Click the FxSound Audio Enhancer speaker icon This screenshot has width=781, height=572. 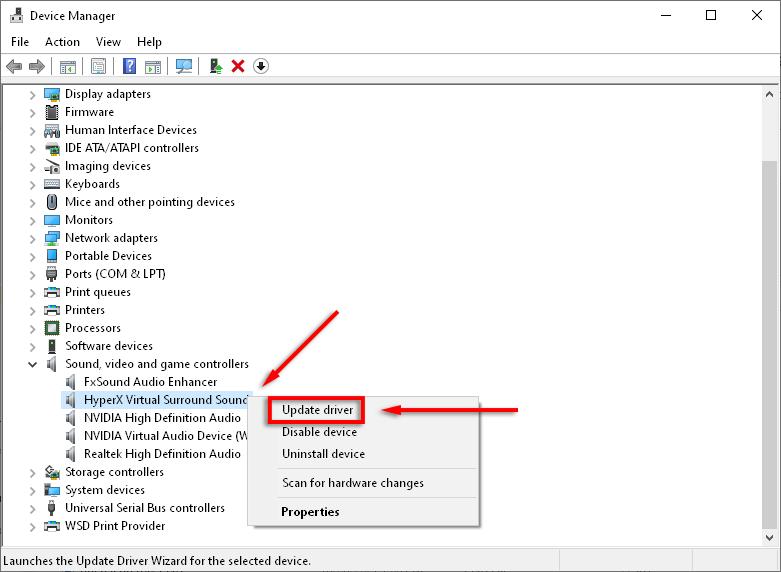71,382
